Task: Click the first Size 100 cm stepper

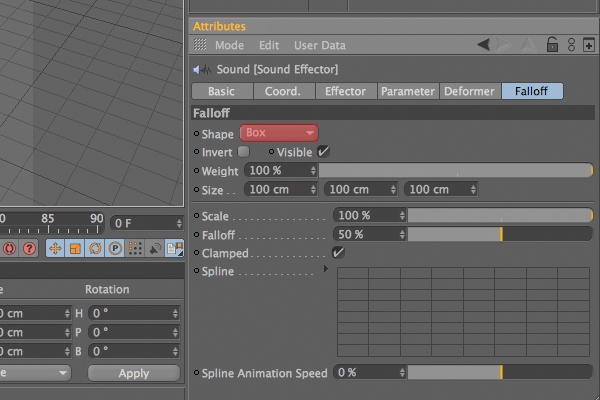Action: coord(313,189)
